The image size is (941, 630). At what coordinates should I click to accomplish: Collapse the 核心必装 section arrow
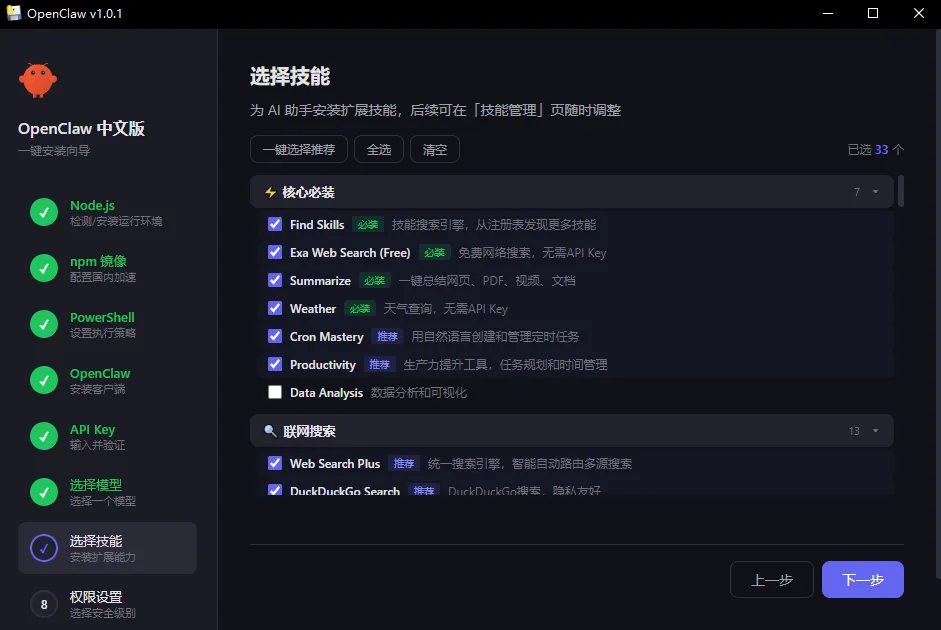pyautogui.click(x=876, y=192)
